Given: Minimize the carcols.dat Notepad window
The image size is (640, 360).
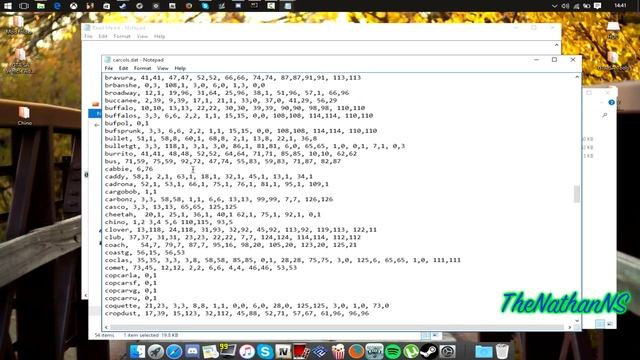Looking at the screenshot, I should 536,60.
